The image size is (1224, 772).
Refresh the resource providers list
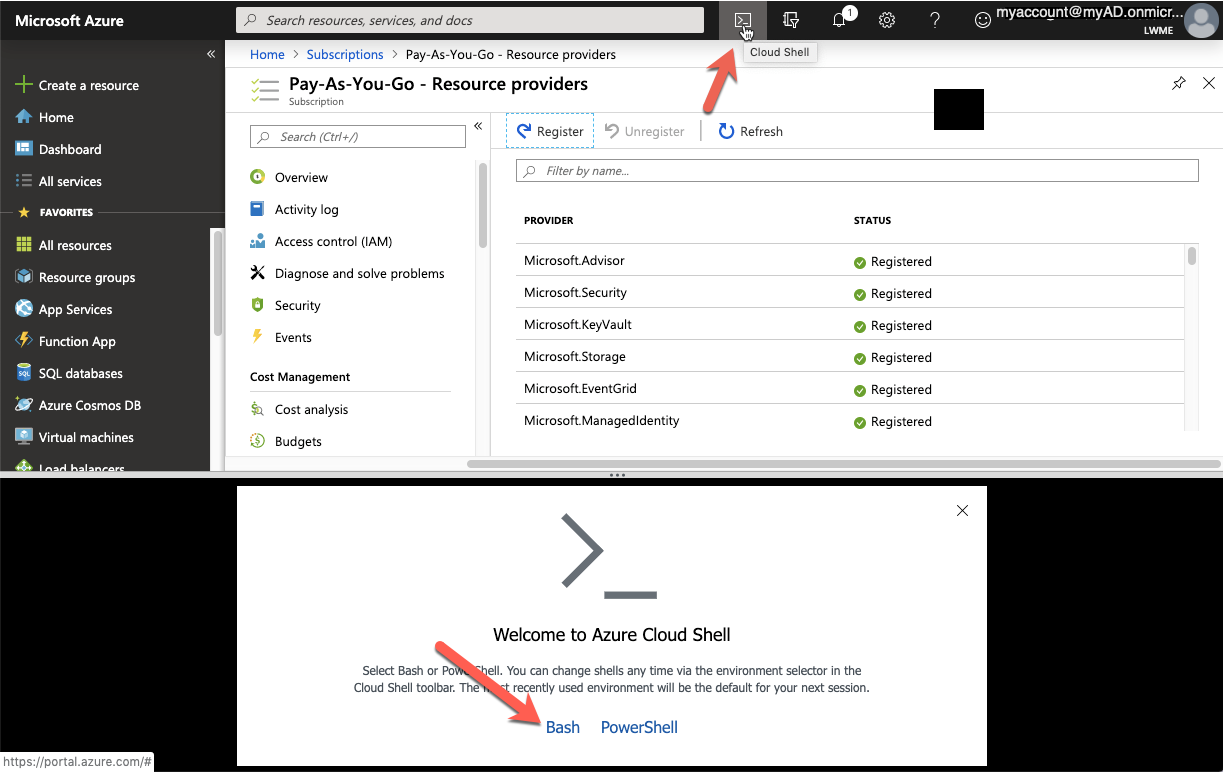(x=750, y=131)
